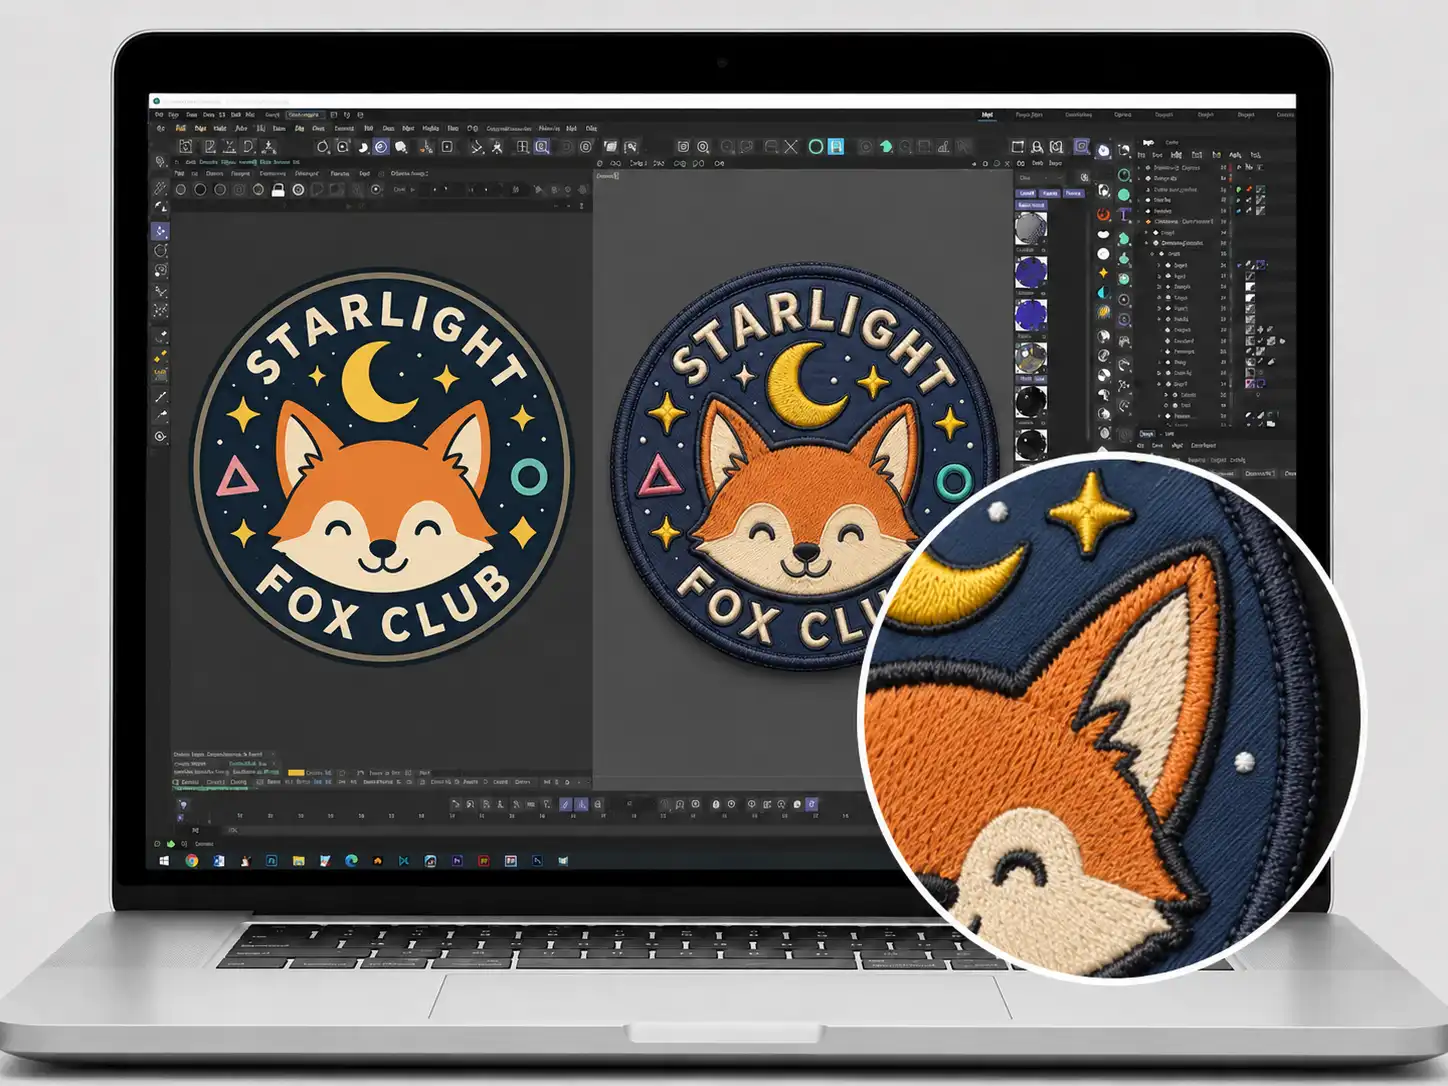Open the dropdown above the material thumbnails
The width and height of the screenshot is (1448, 1086).
click(x=1040, y=177)
